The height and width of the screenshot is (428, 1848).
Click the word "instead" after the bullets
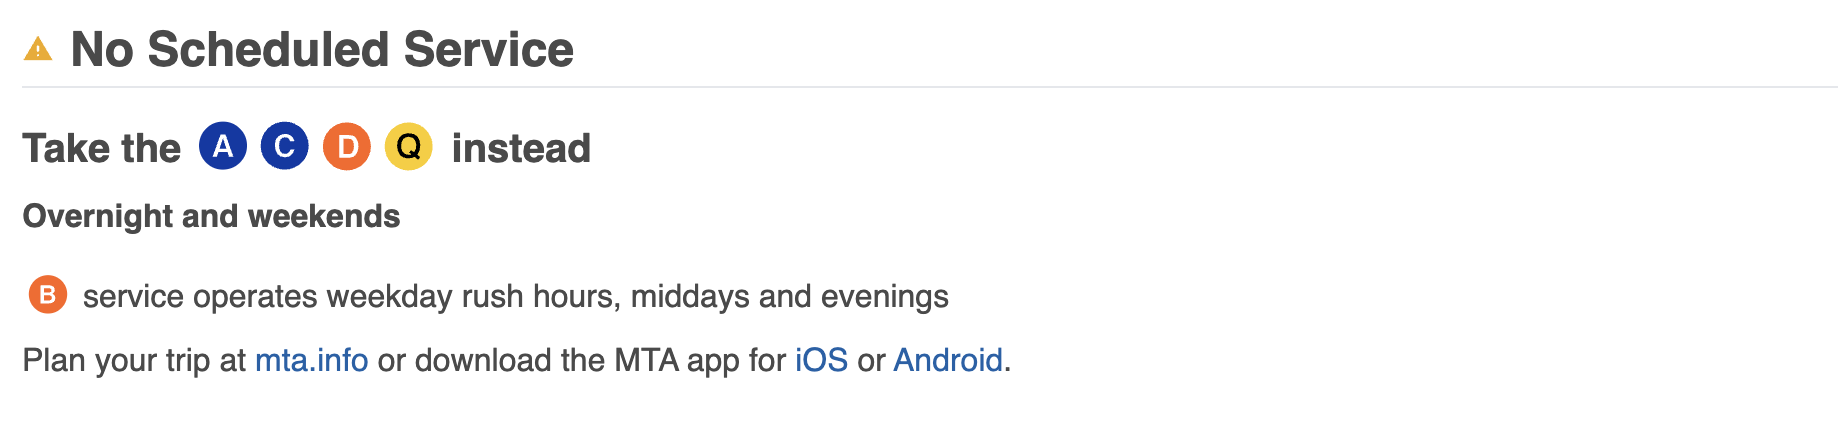coord(521,149)
